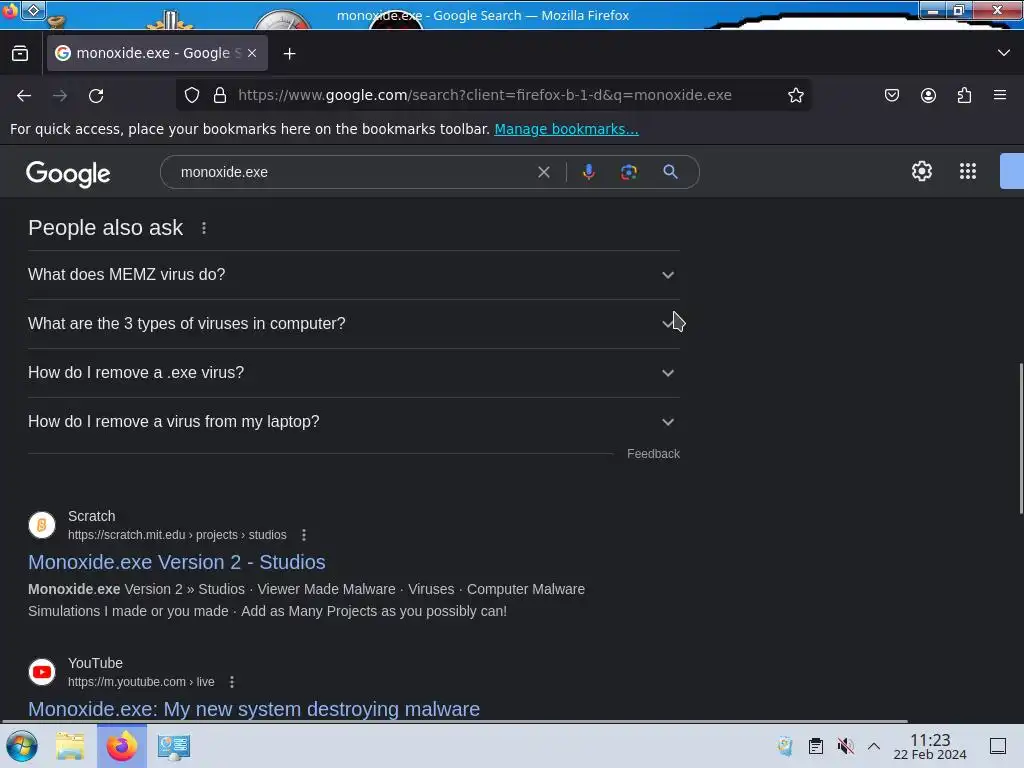This screenshot has width=1024, height=768.
Task: Open the Windows Start button
Action: (x=22, y=746)
